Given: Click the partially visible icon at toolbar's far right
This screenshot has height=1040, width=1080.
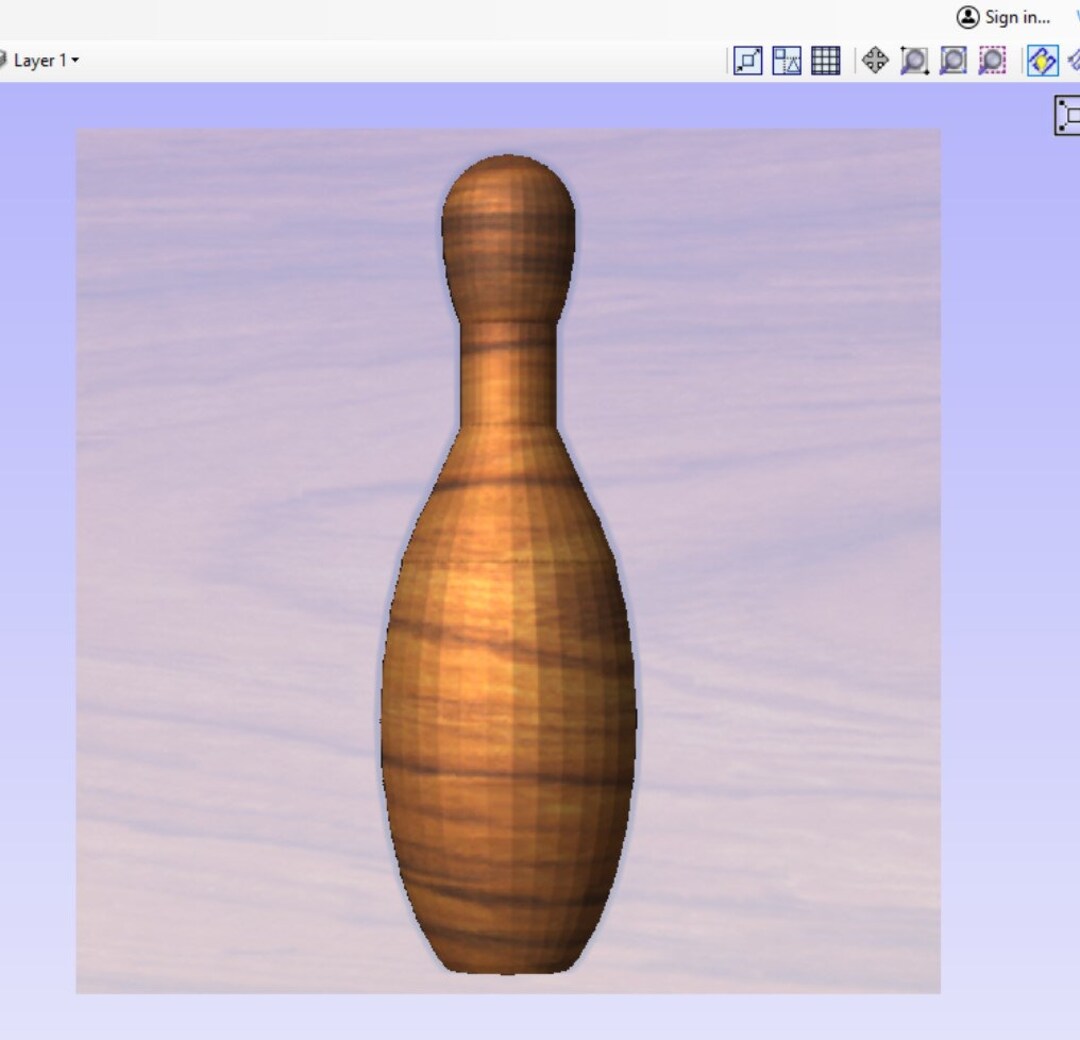Looking at the screenshot, I should (1075, 61).
